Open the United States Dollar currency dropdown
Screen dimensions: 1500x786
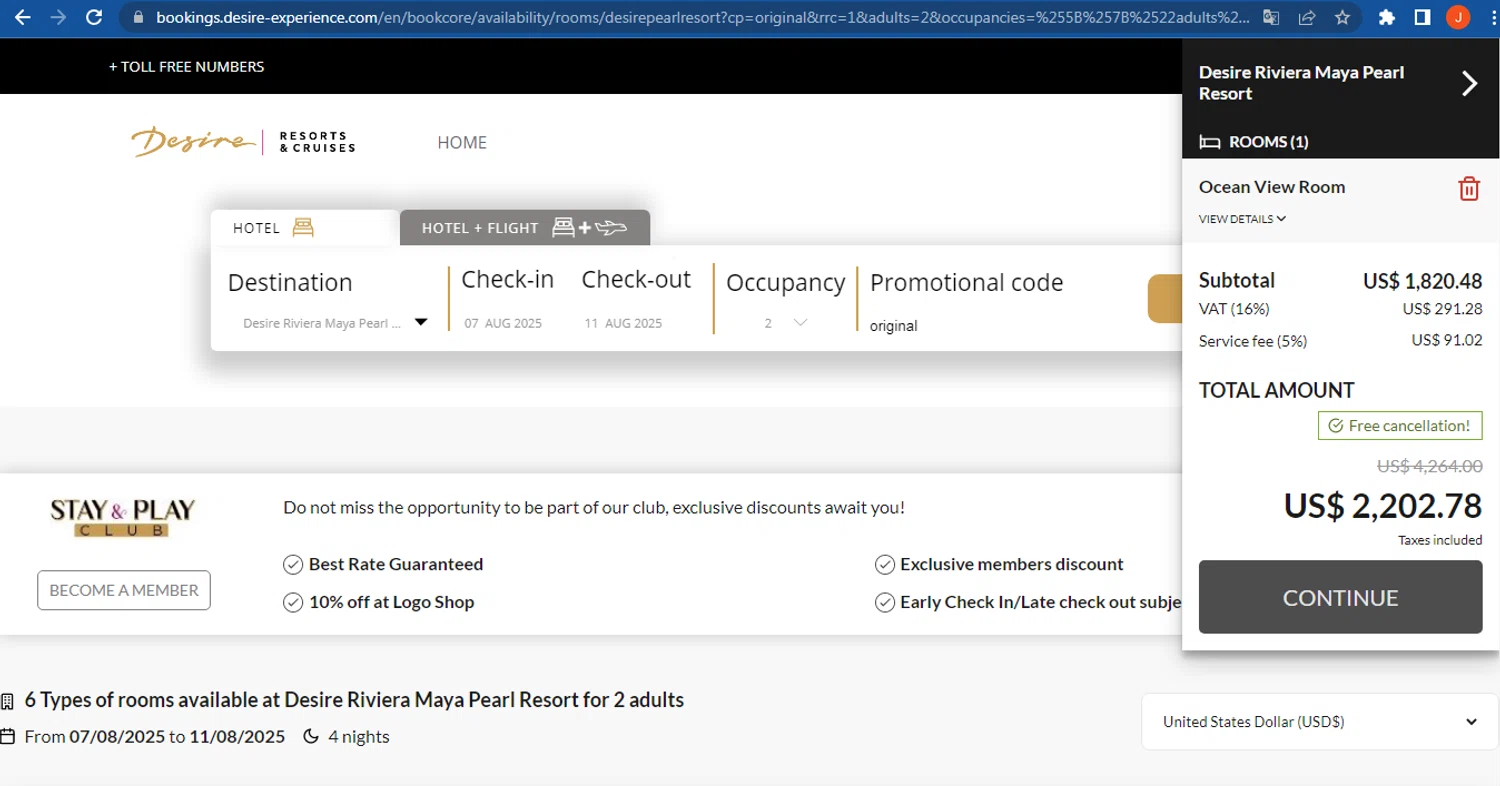pyautogui.click(x=1320, y=722)
